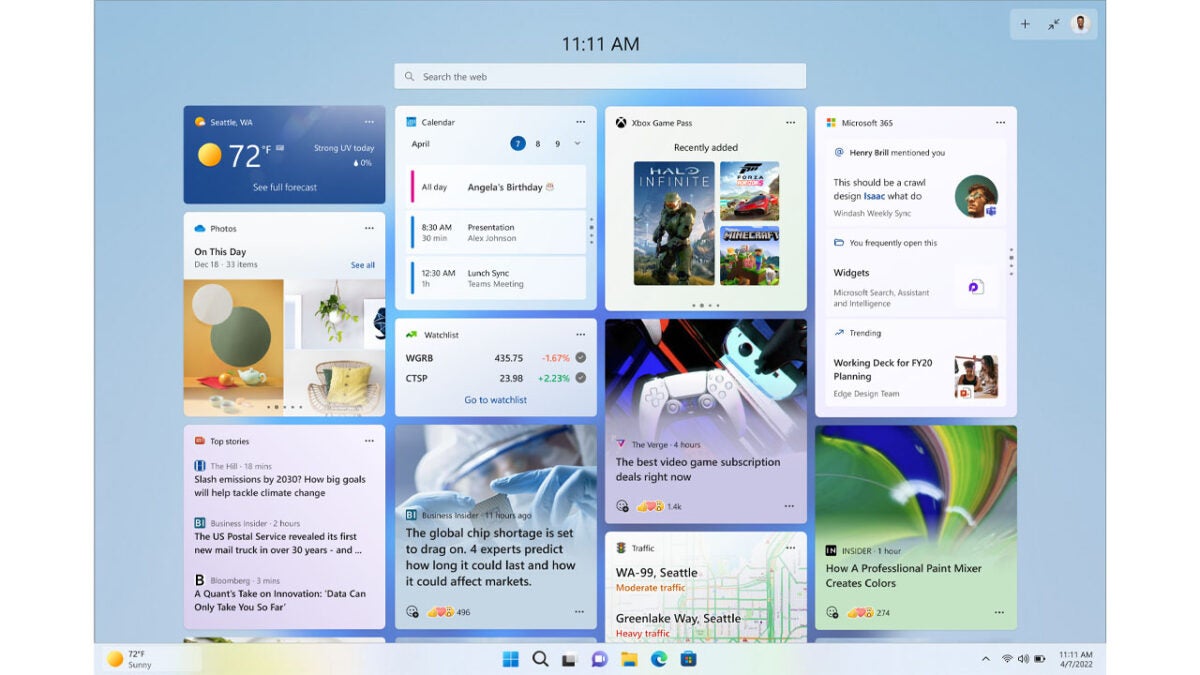This screenshot has width=1200, height=675.
Task: Select day 9 in the Calendar widget
Action: click(x=557, y=144)
